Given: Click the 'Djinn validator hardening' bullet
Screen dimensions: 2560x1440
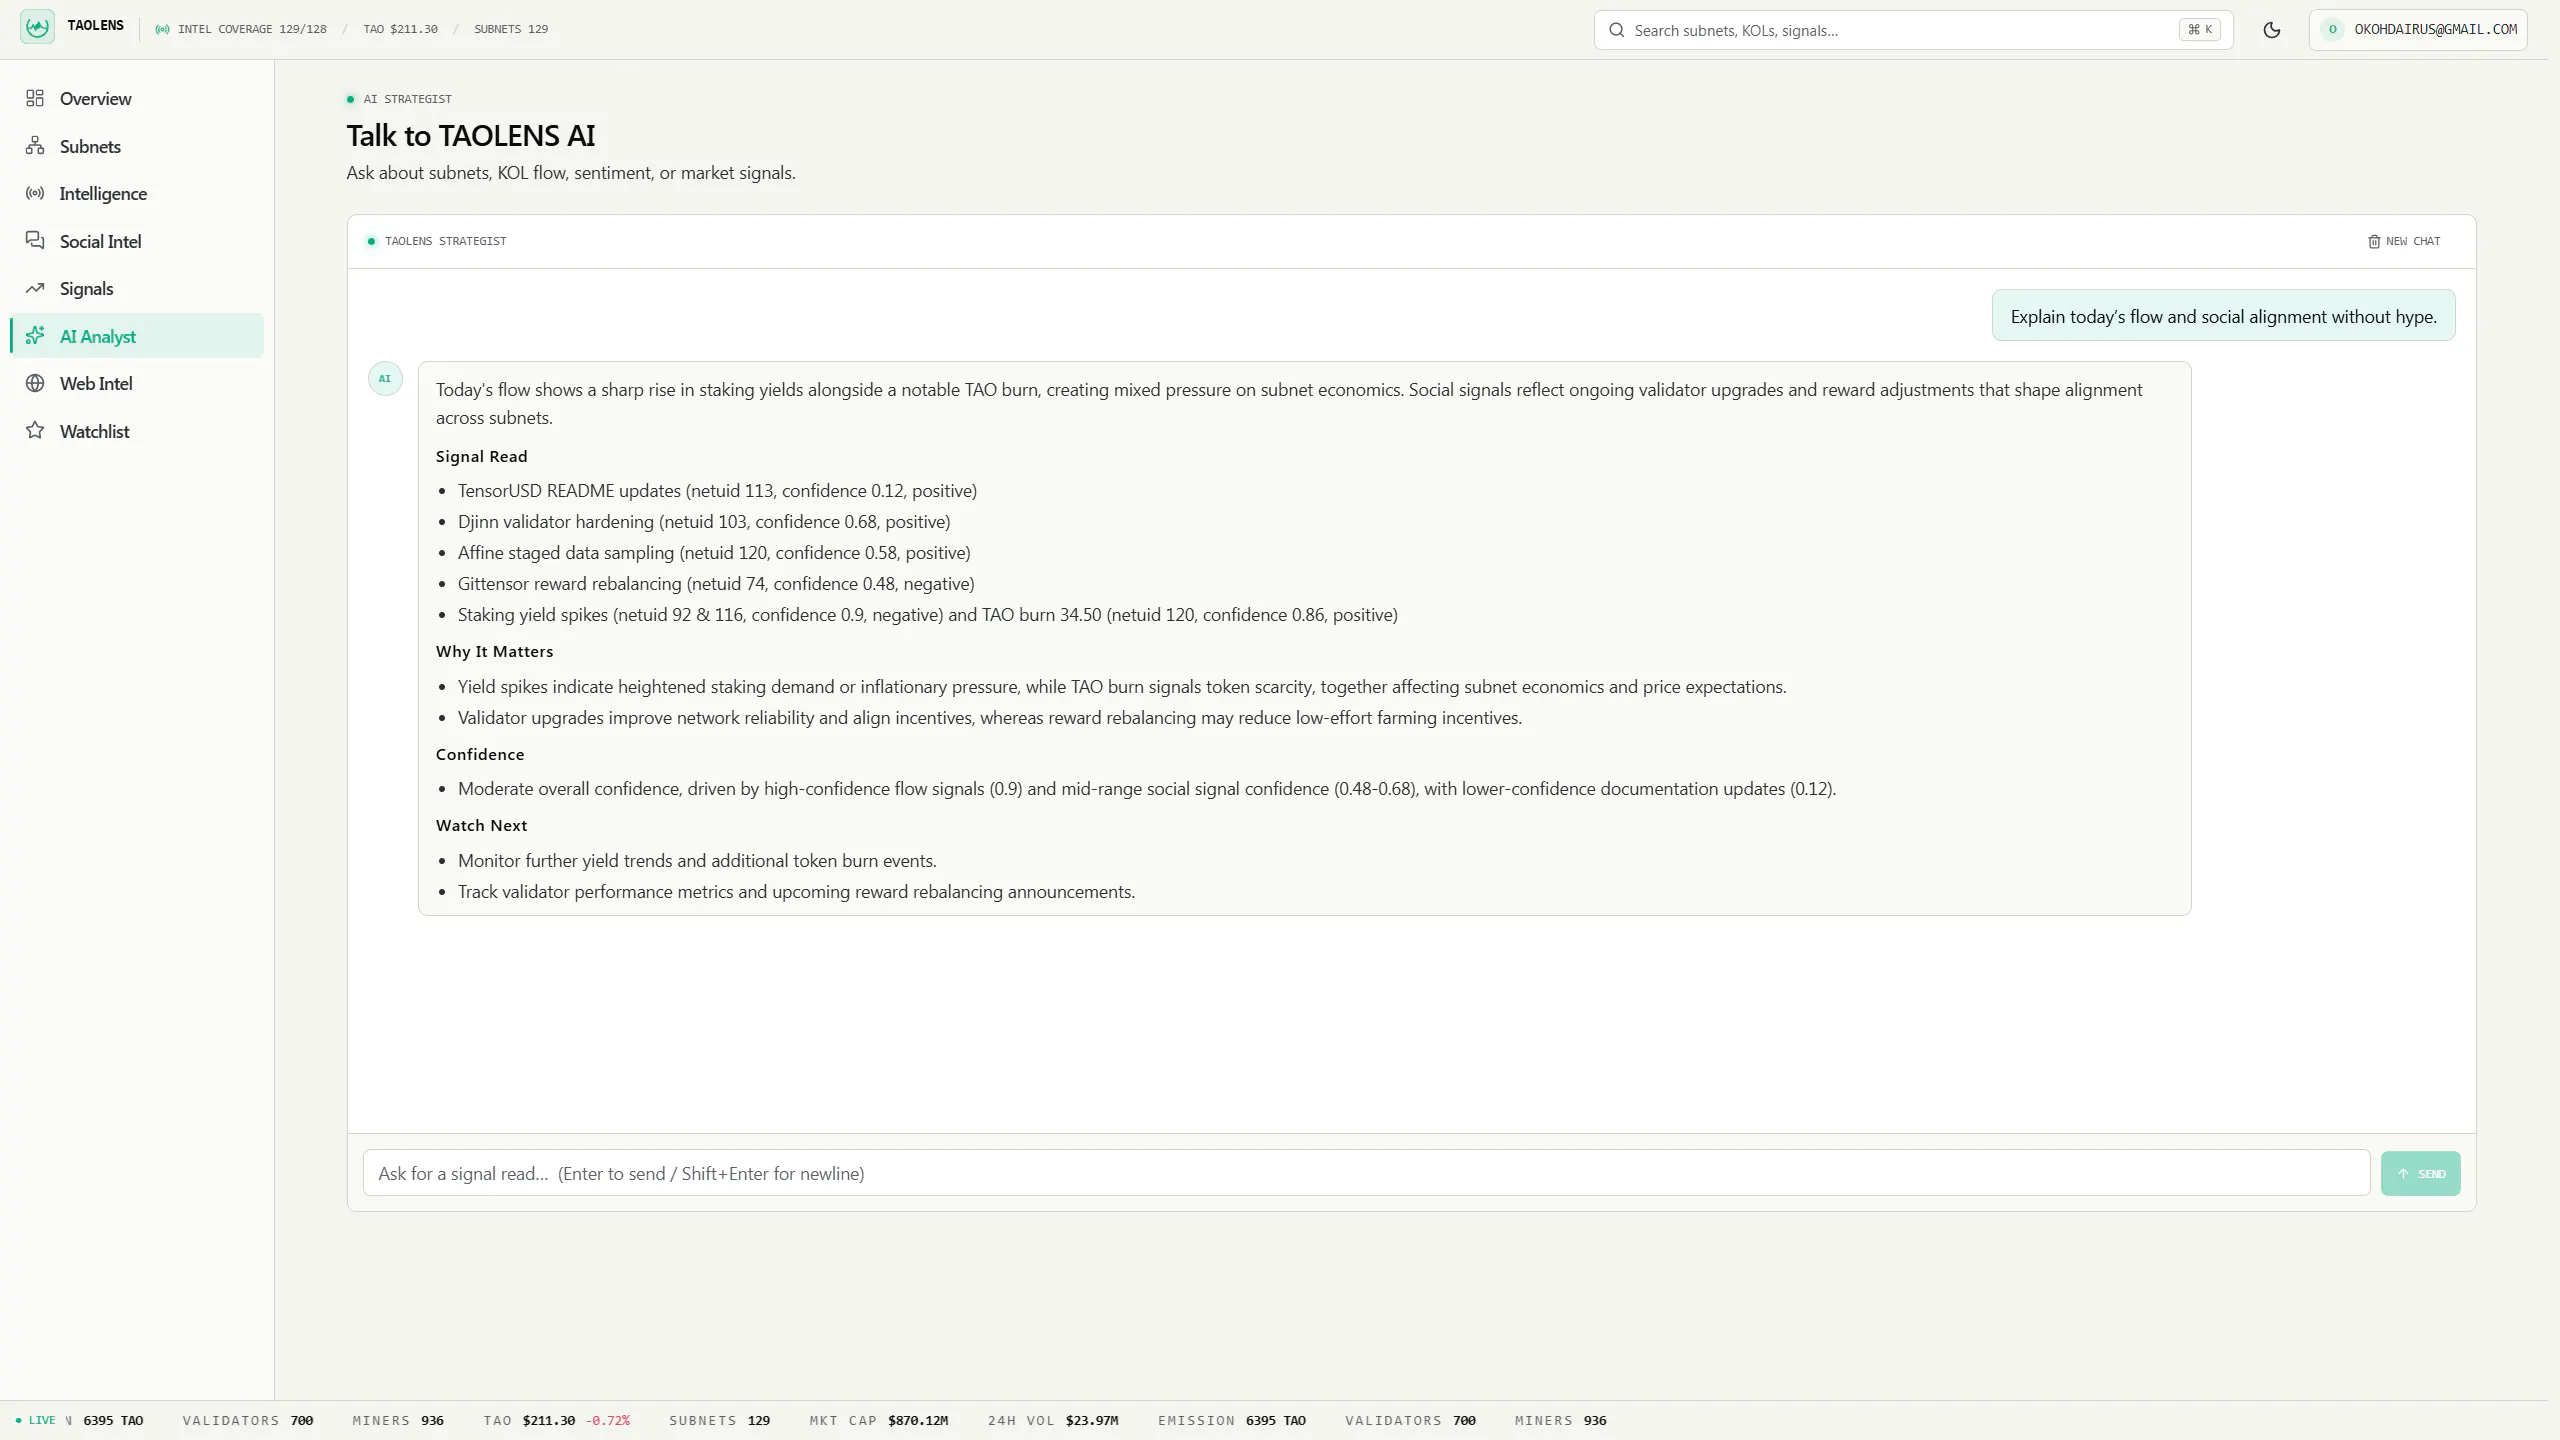Looking at the screenshot, I should (x=704, y=521).
